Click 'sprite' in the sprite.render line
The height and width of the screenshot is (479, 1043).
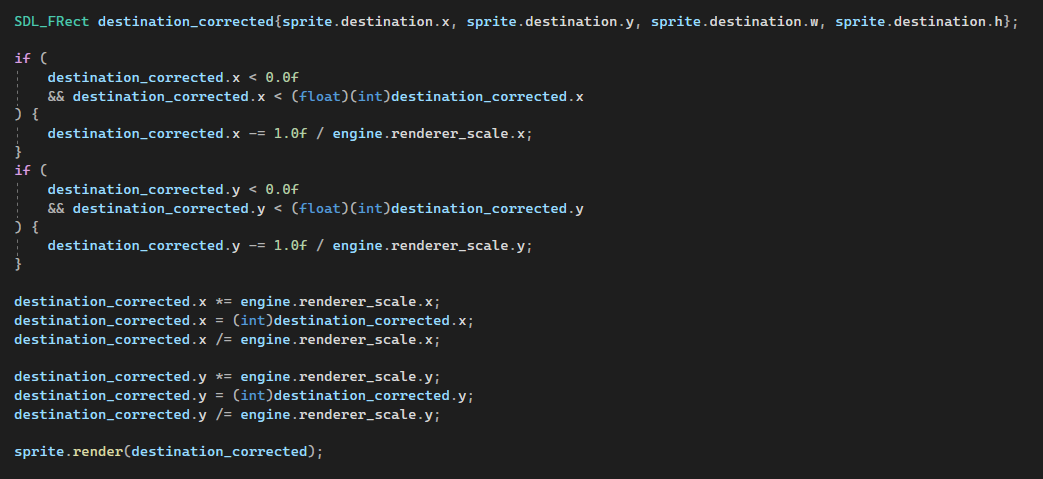click(x=39, y=452)
